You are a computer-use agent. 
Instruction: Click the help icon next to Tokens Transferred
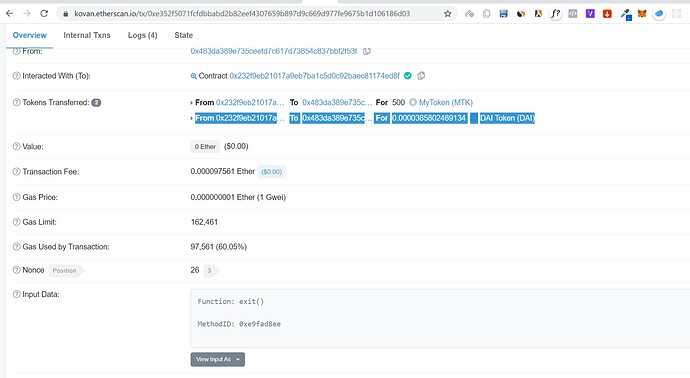[x=16, y=102]
